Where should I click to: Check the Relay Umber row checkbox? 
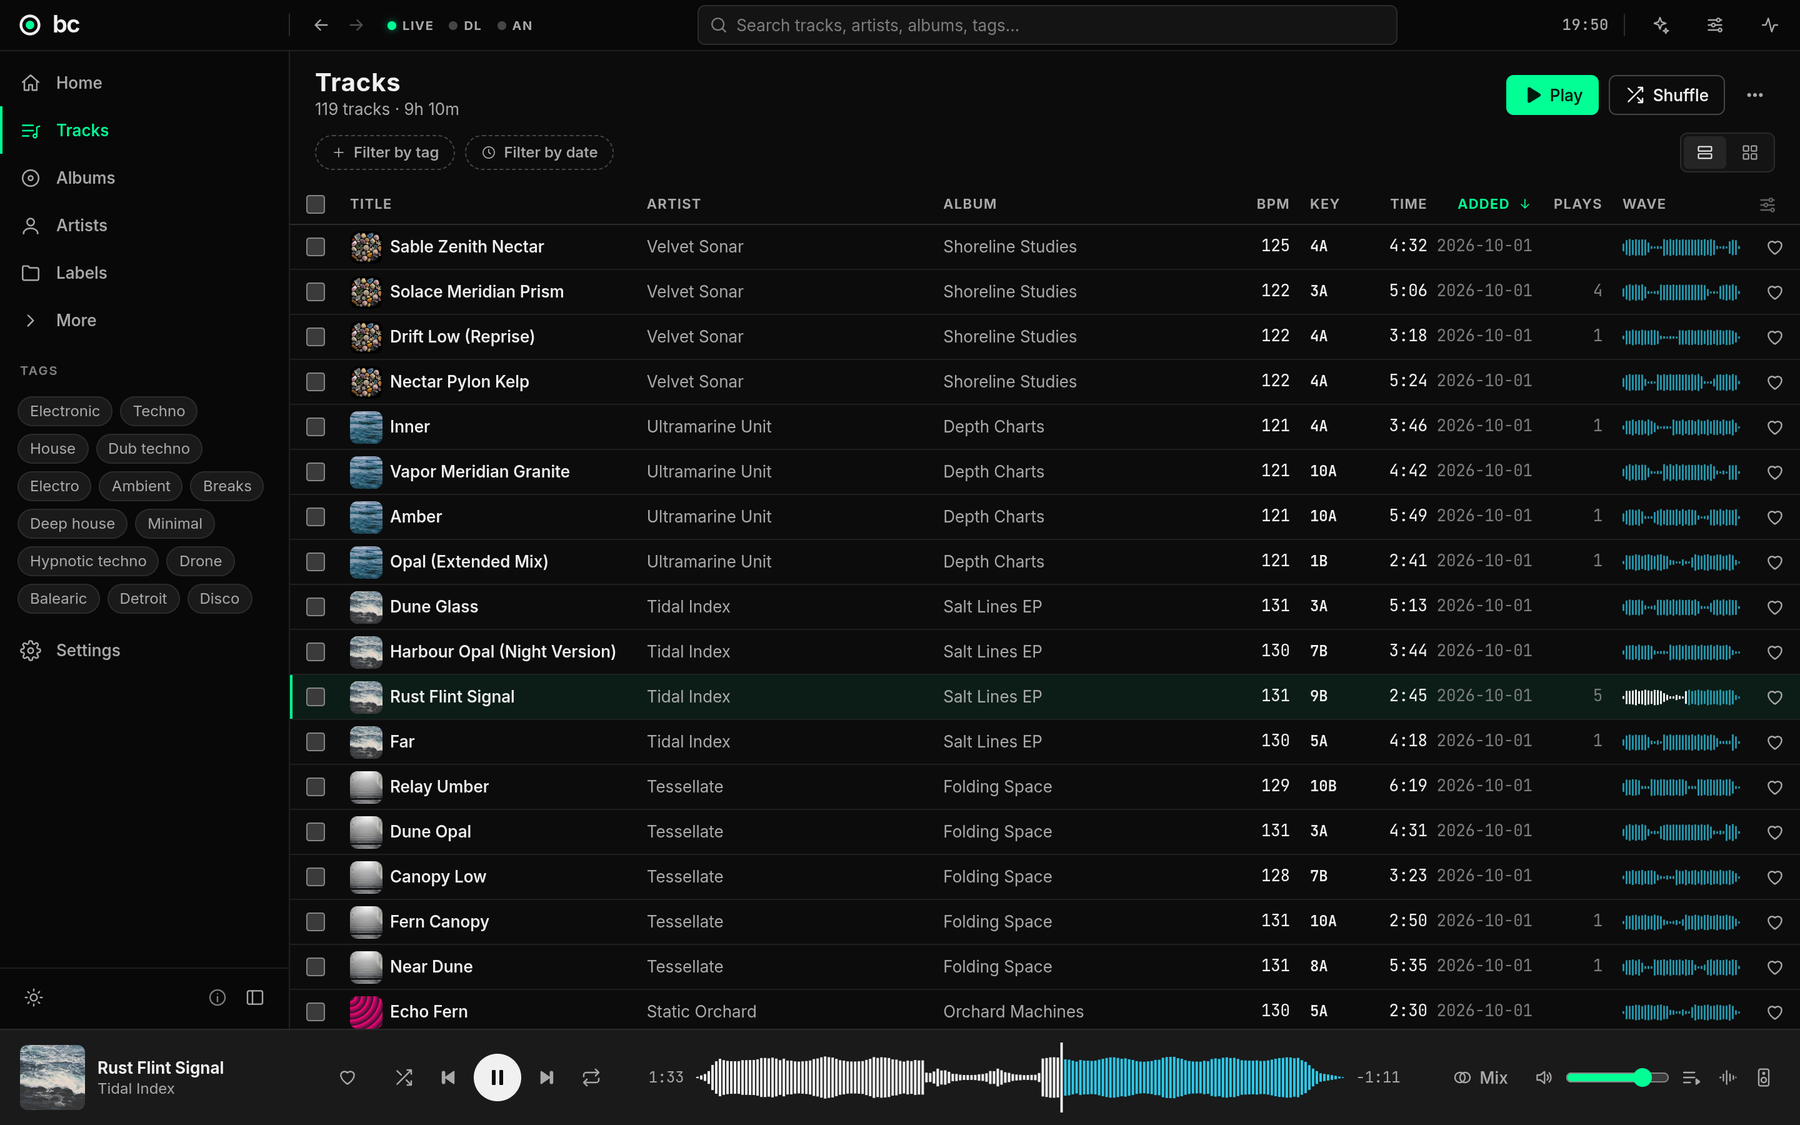pyautogui.click(x=316, y=787)
